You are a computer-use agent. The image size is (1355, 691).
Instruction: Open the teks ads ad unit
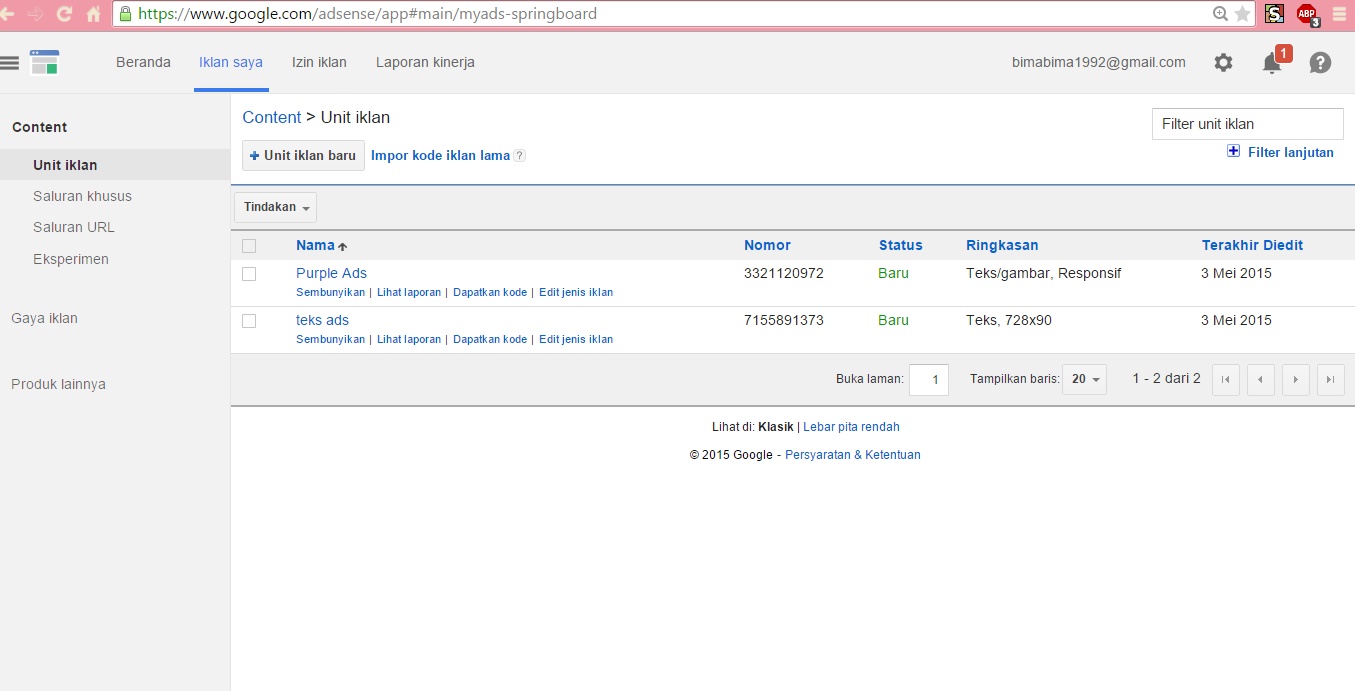[x=322, y=320]
